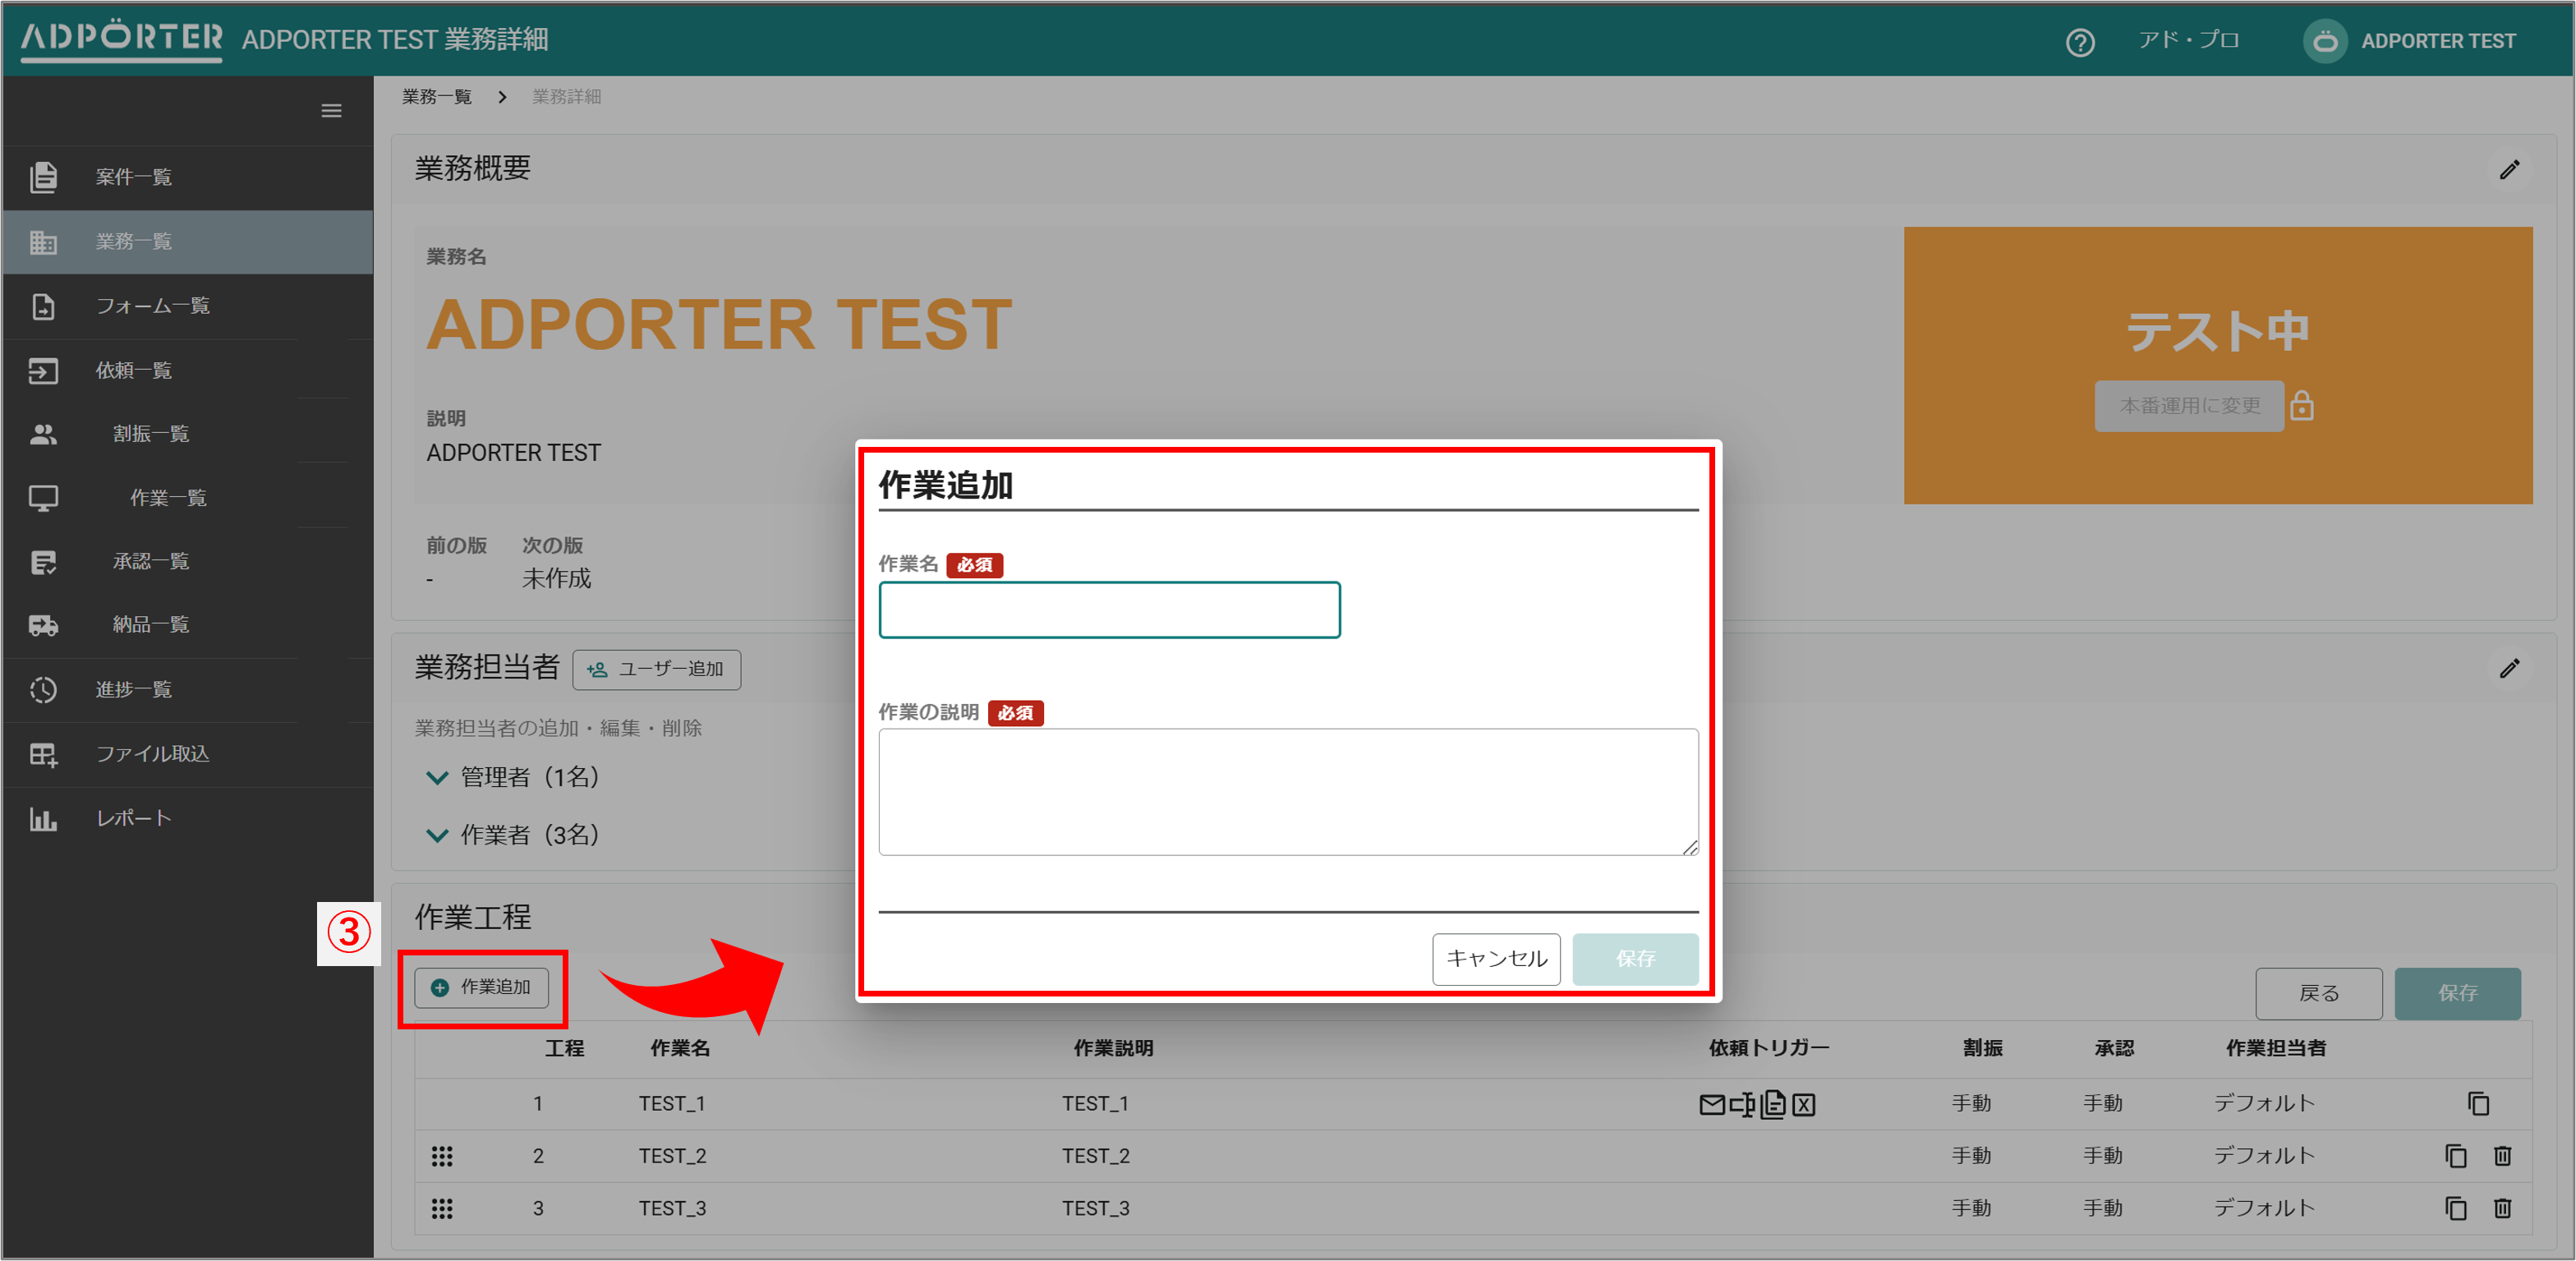Click the 進捗一覧 clock icon

click(43, 690)
